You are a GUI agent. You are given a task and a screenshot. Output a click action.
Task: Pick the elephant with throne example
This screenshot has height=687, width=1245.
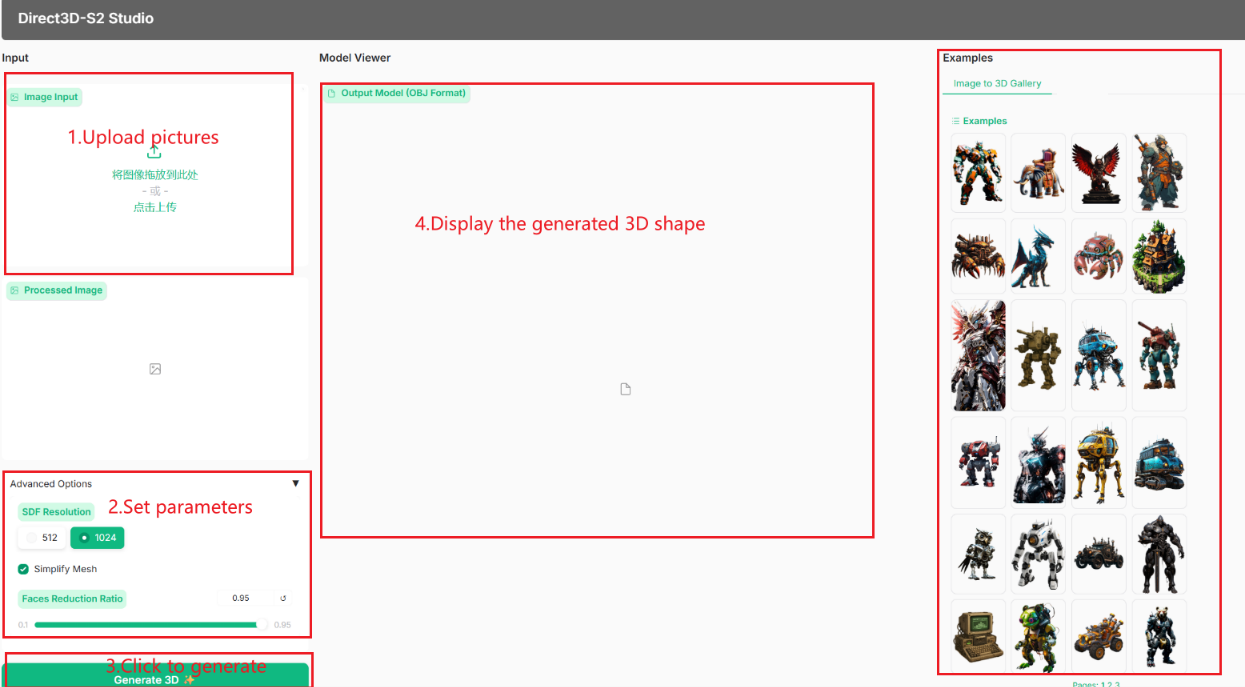(1038, 172)
